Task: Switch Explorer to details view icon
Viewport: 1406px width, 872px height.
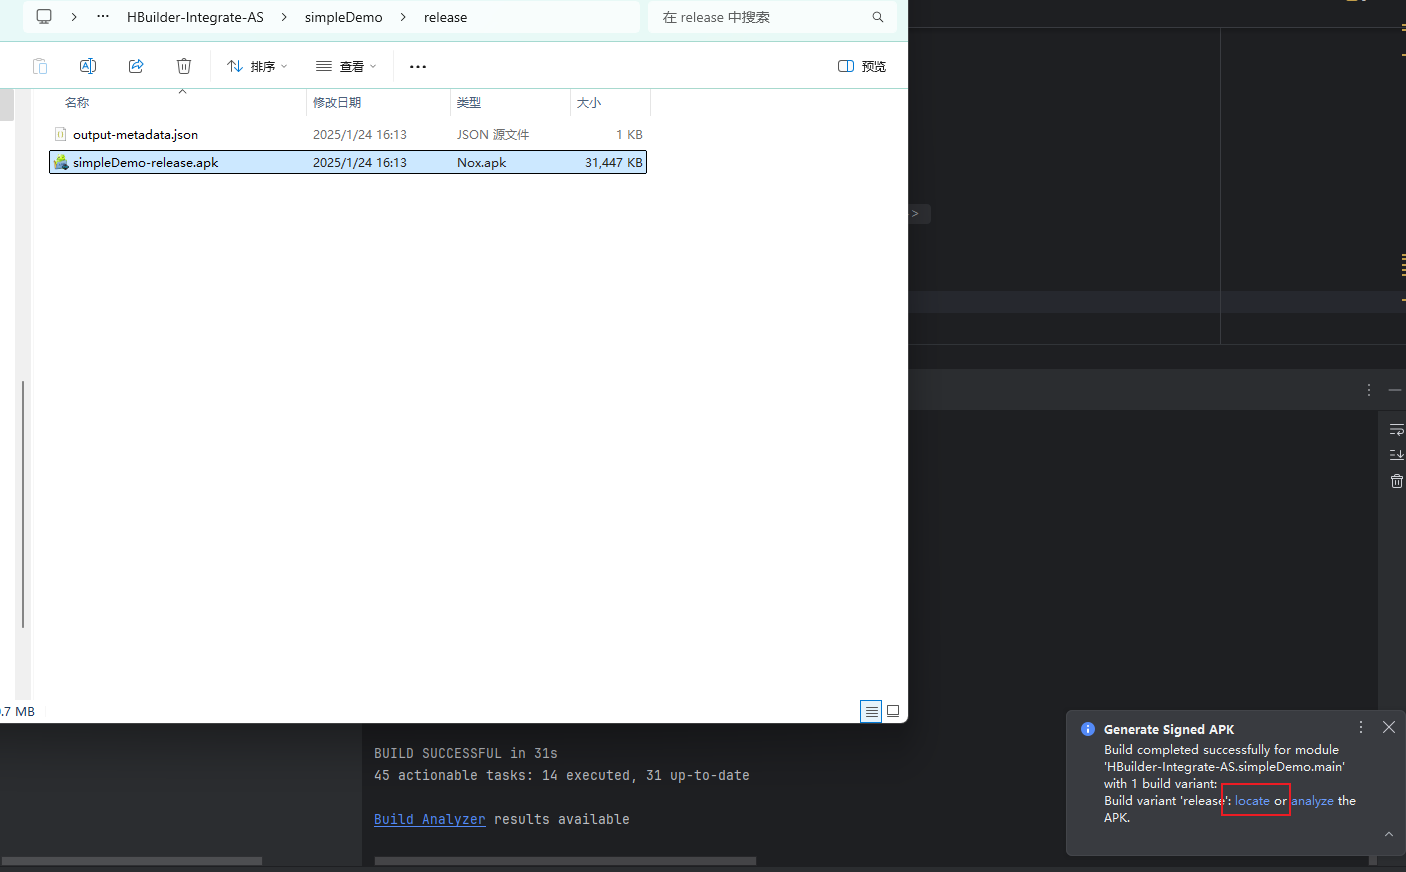Action: tap(871, 711)
